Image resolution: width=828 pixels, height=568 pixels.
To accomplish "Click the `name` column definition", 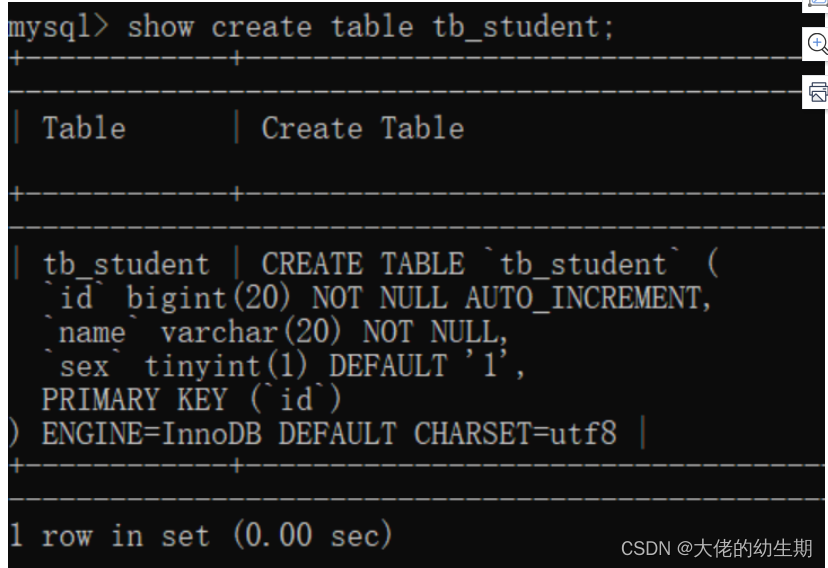I will coord(276,332).
